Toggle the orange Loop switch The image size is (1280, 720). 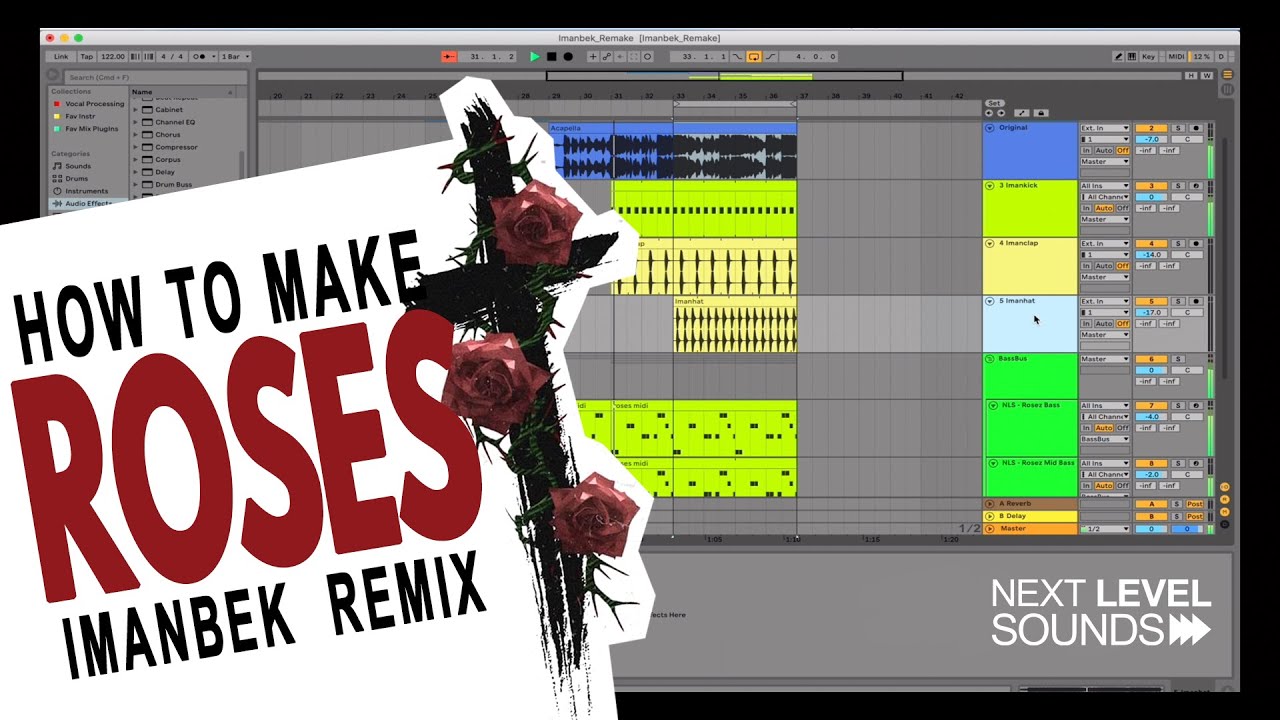(754, 57)
